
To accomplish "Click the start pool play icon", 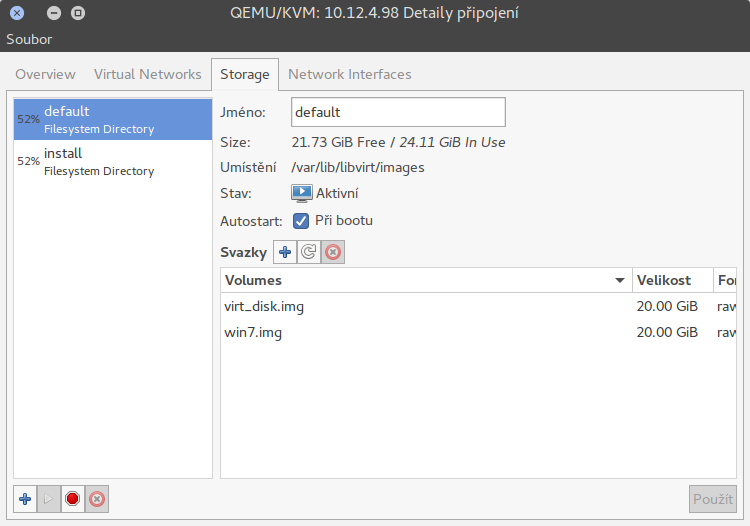I will (49, 498).
